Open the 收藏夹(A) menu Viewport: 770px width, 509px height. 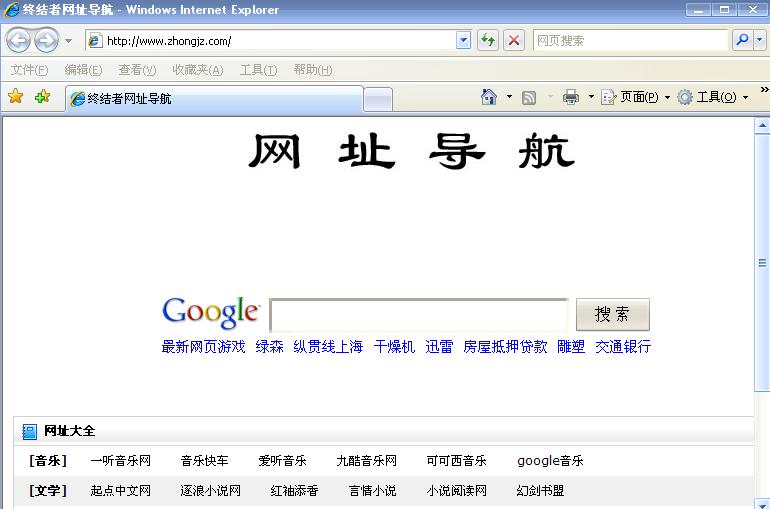[198, 70]
